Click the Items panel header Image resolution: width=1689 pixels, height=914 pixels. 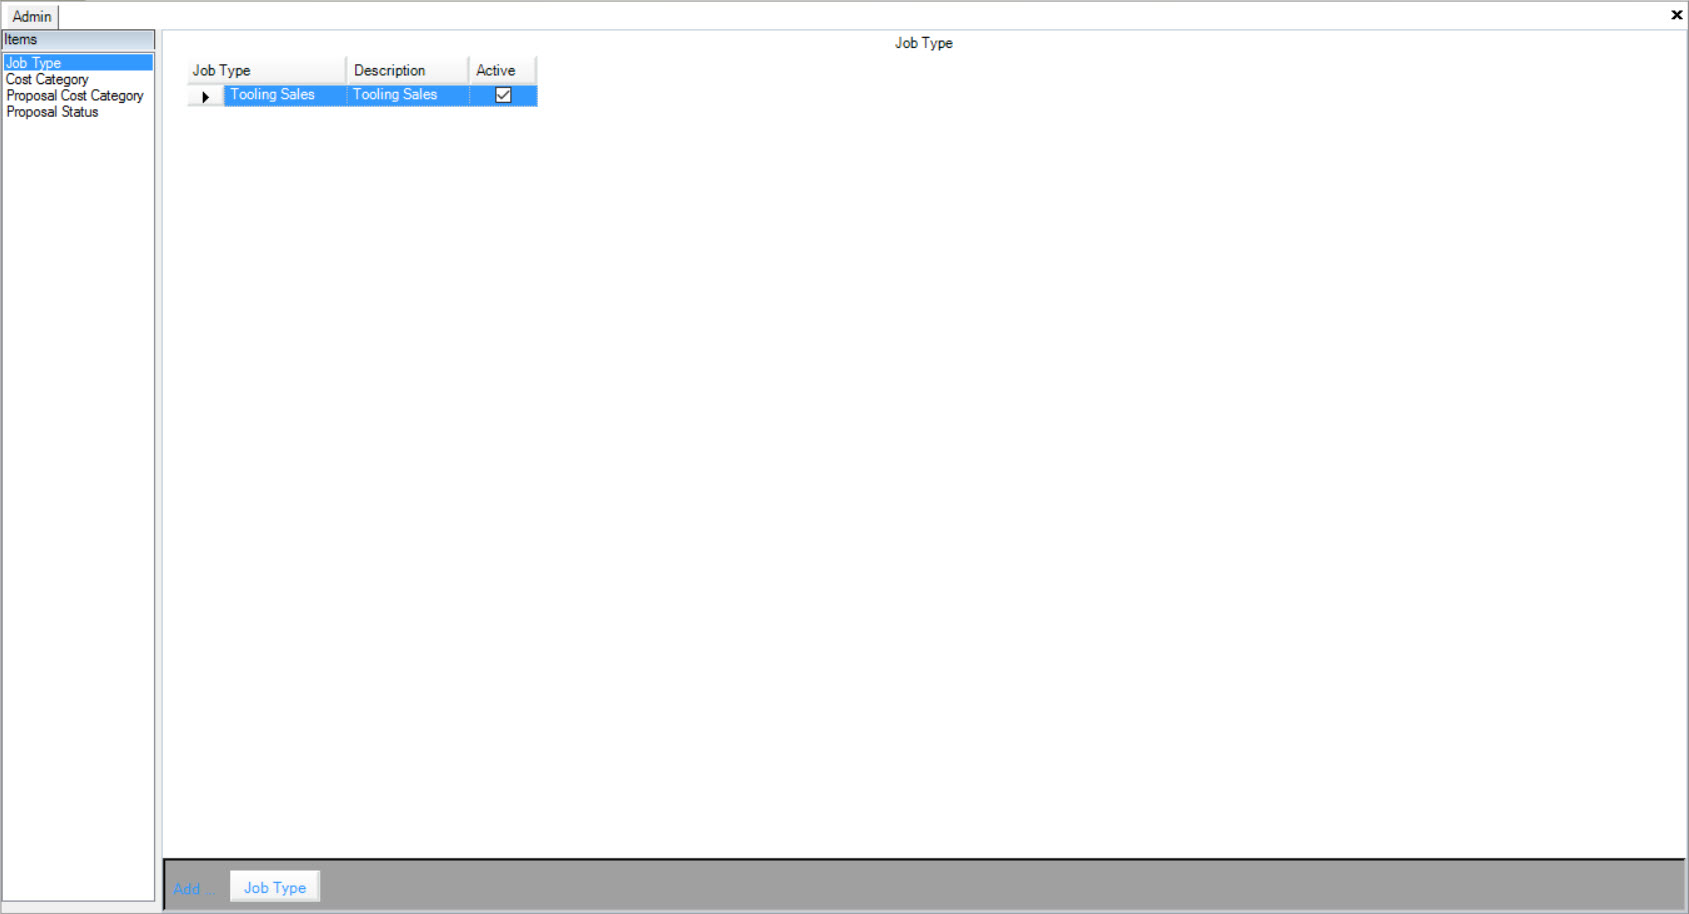point(78,40)
